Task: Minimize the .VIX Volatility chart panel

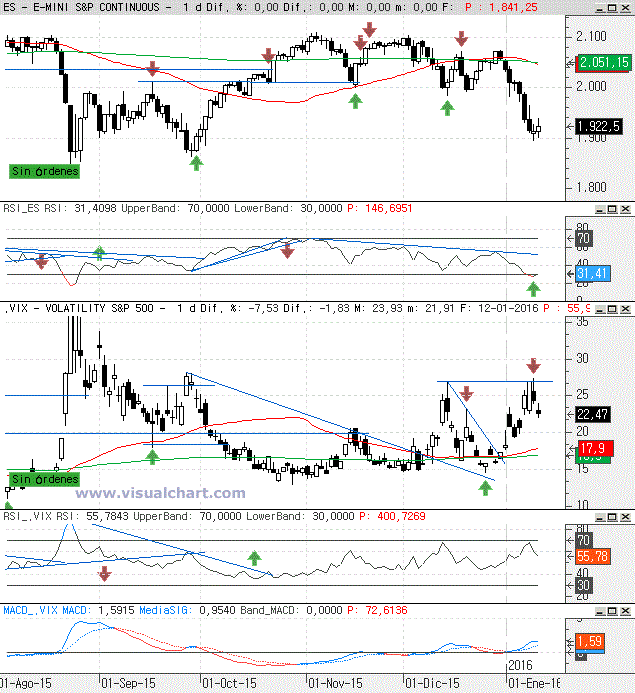Action: 600,309
